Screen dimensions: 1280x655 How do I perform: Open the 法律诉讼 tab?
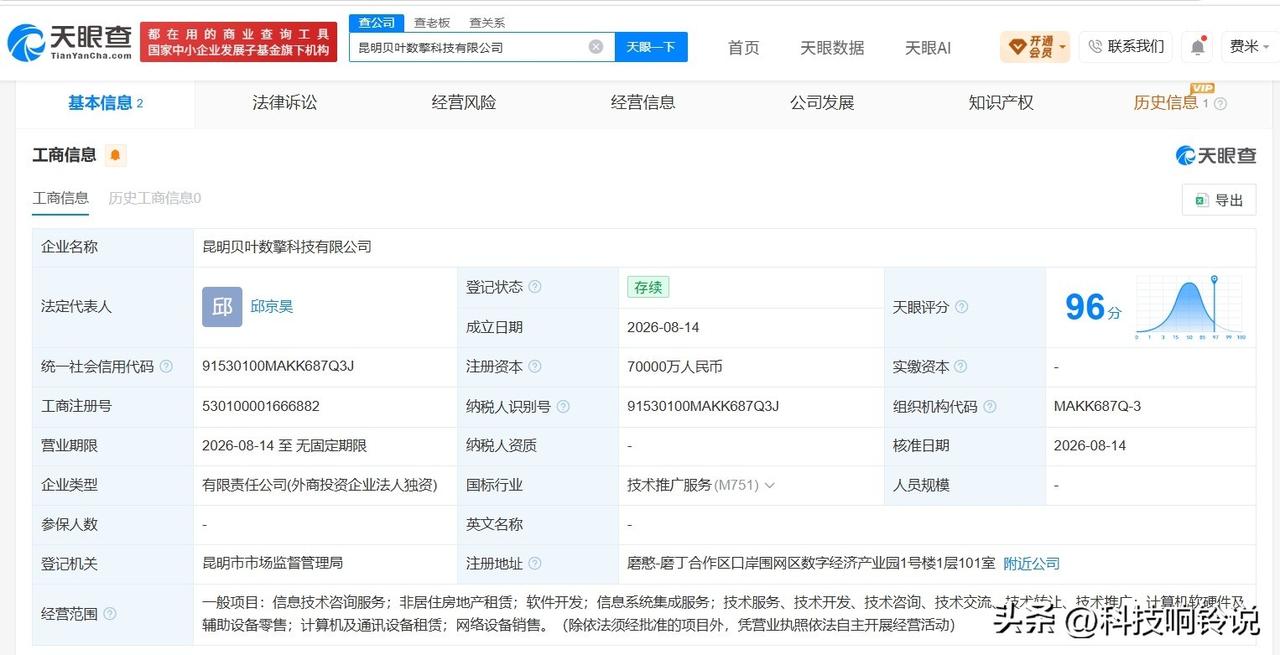[x=285, y=103]
